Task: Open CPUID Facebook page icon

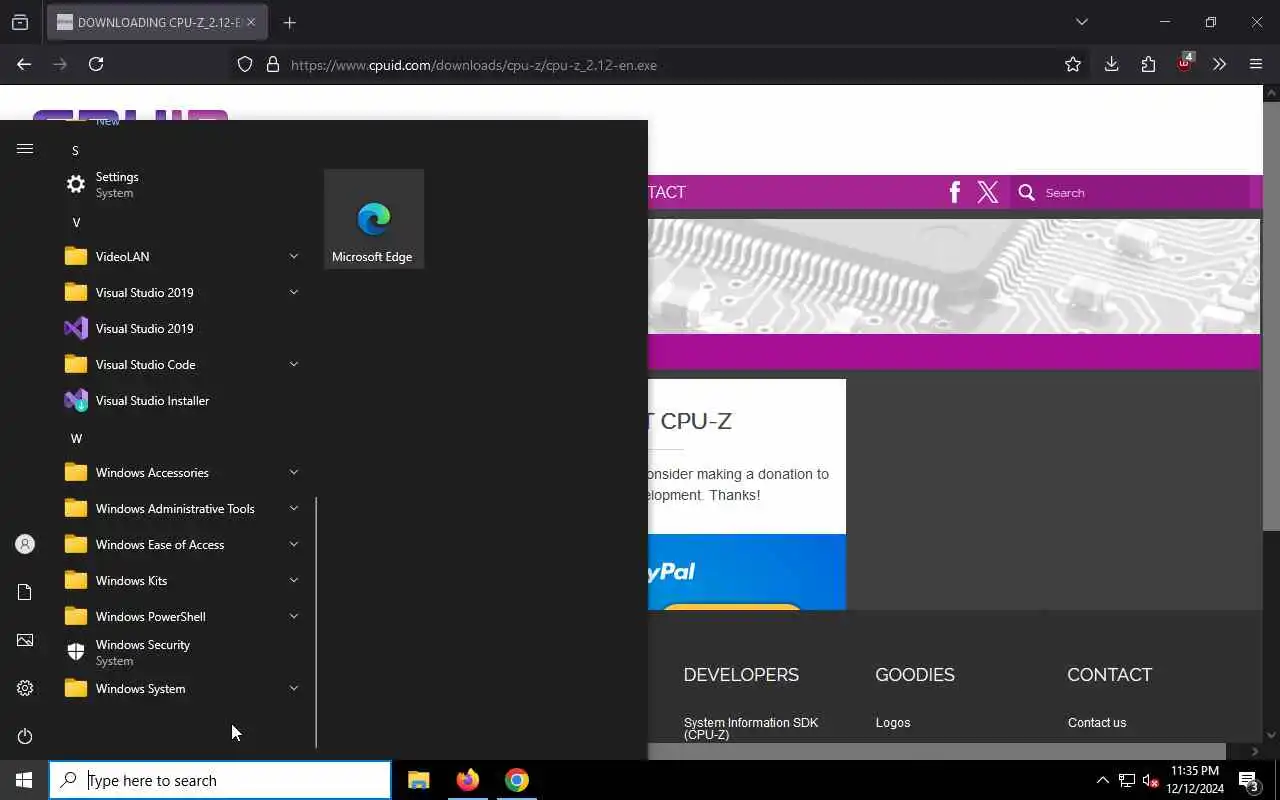Action: (x=955, y=192)
